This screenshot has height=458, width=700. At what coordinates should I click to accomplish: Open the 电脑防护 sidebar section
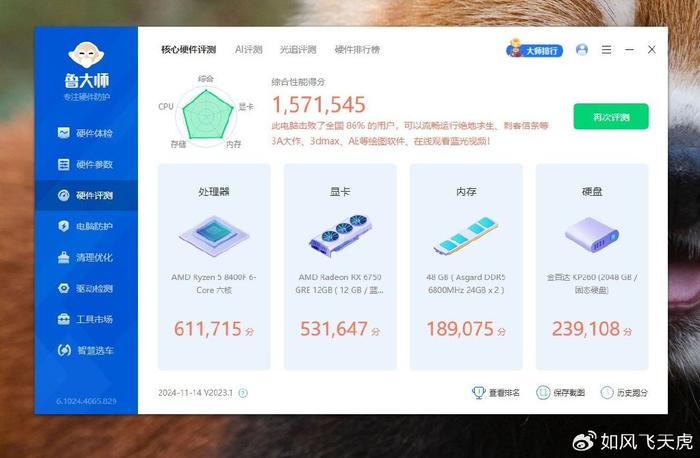(x=86, y=226)
